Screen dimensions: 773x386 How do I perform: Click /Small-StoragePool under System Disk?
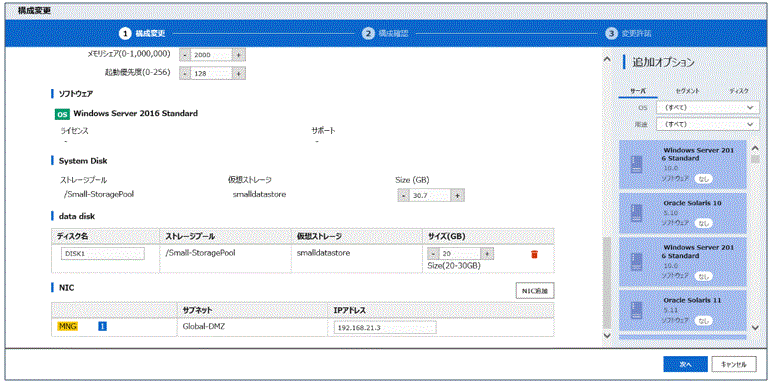pyautogui.click(x=99, y=194)
